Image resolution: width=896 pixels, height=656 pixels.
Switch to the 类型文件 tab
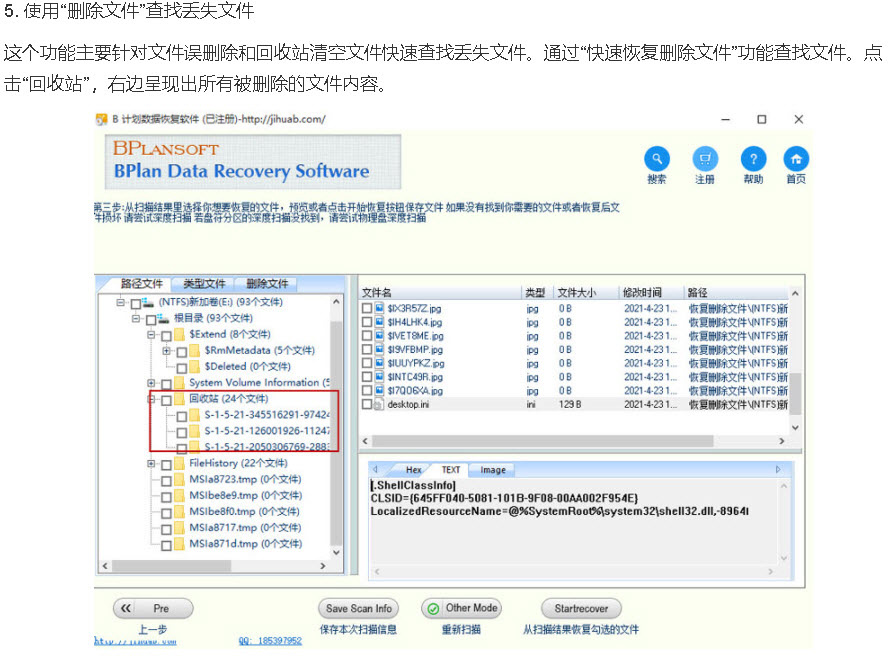[204, 283]
